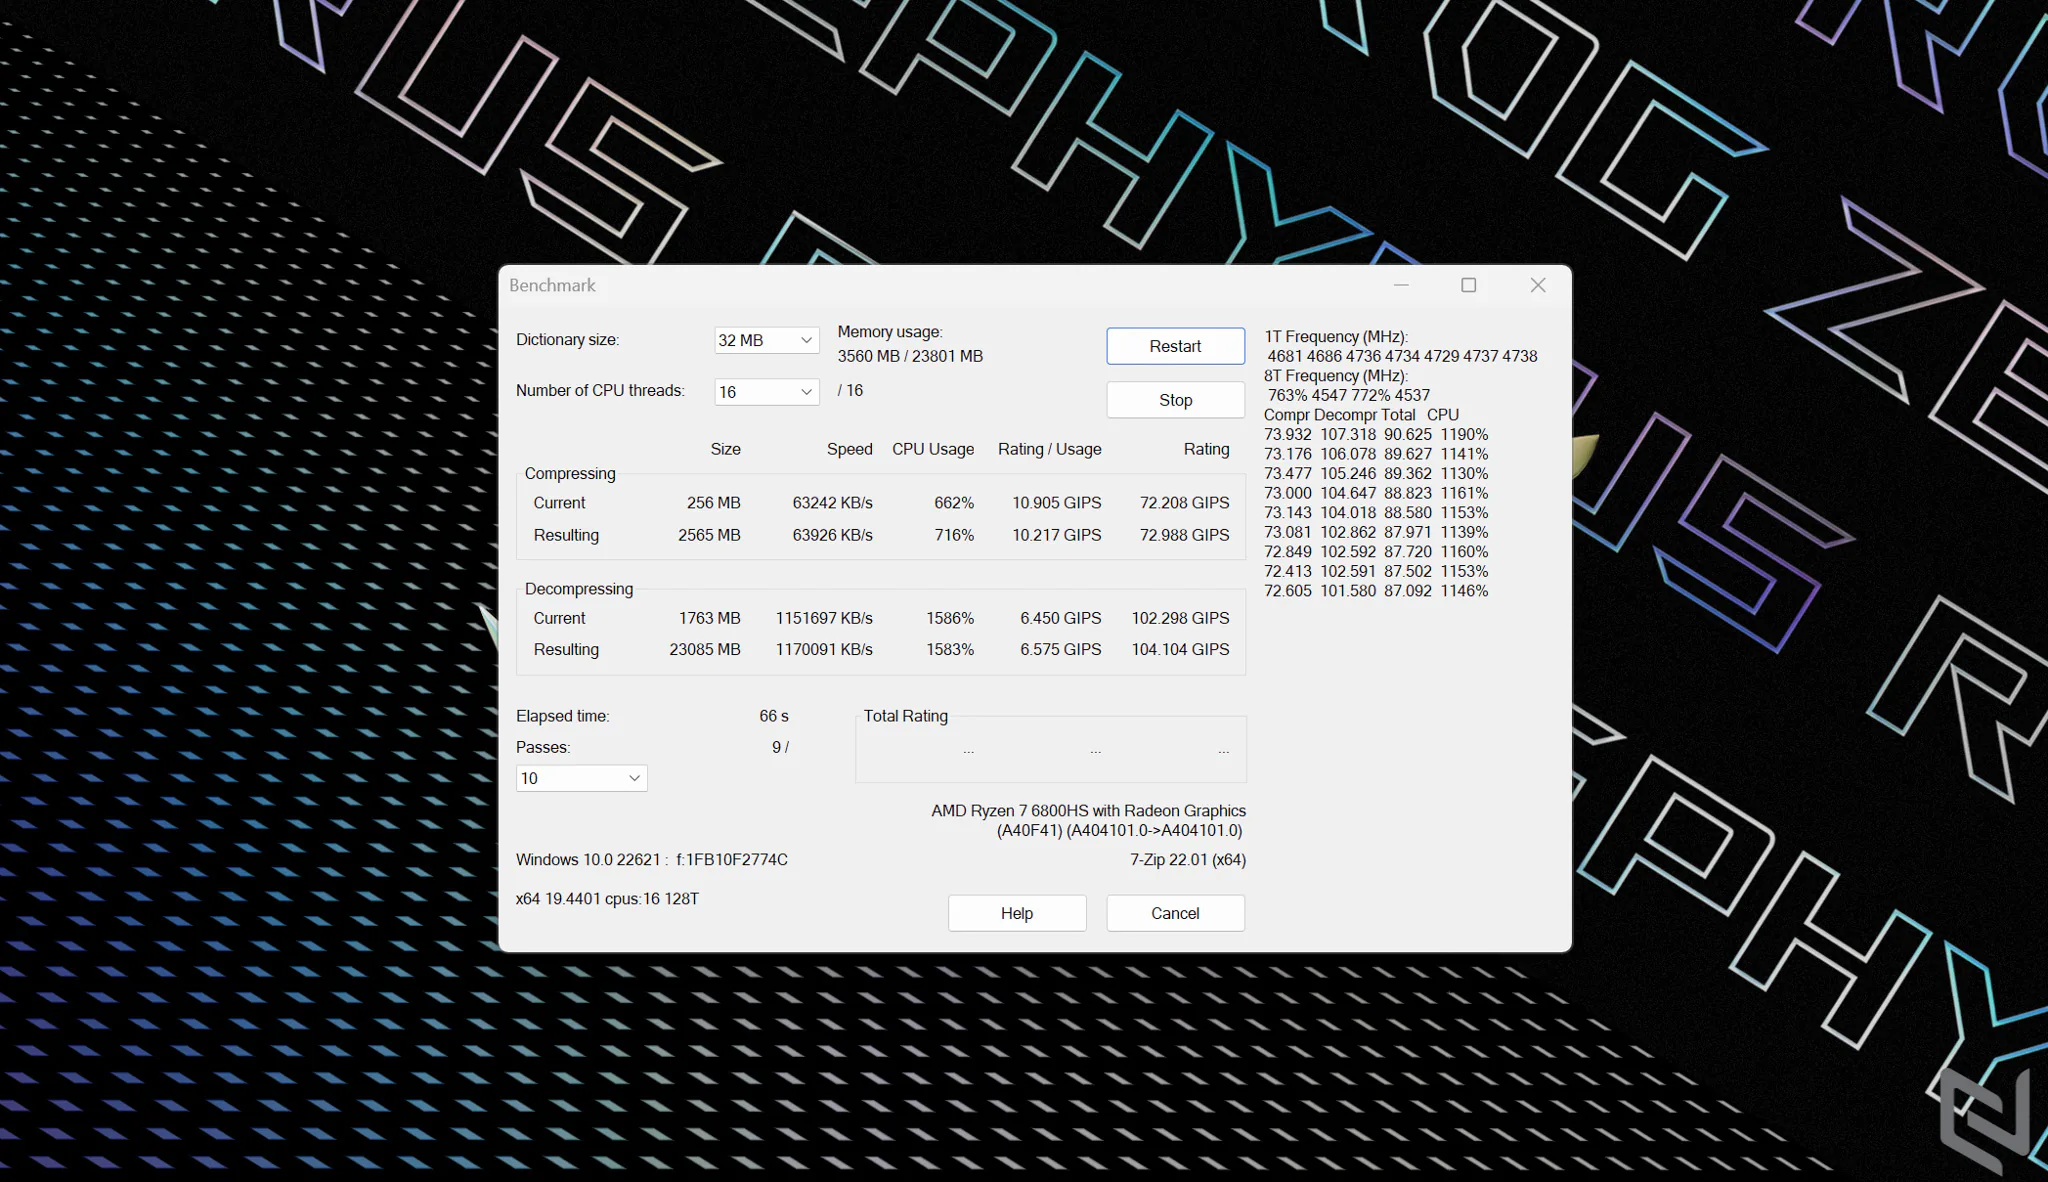The image size is (2048, 1182).
Task: Click the Rating / Usage column header
Action: point(1049,449)
